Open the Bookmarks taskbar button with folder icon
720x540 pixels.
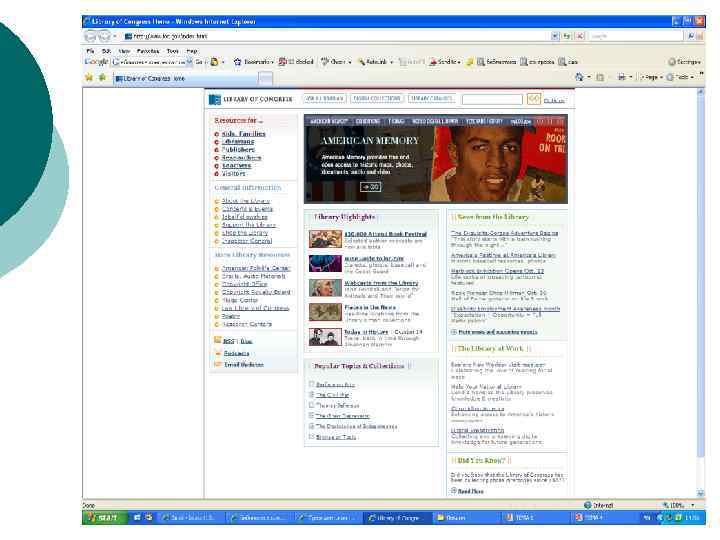pos(466,518)
